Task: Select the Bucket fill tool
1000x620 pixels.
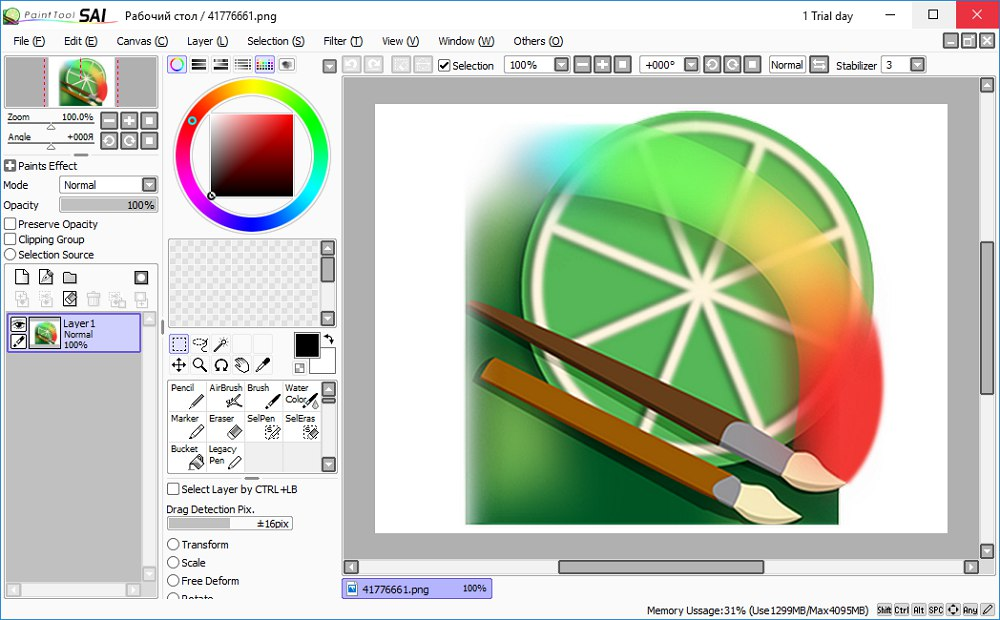Action: pyautogui.click(x=187, y=457)
